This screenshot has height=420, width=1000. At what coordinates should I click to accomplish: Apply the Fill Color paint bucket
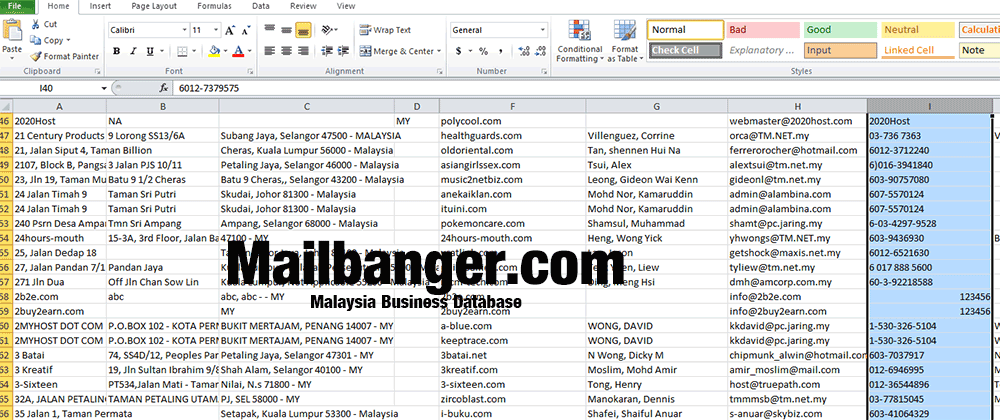[214, 51]
